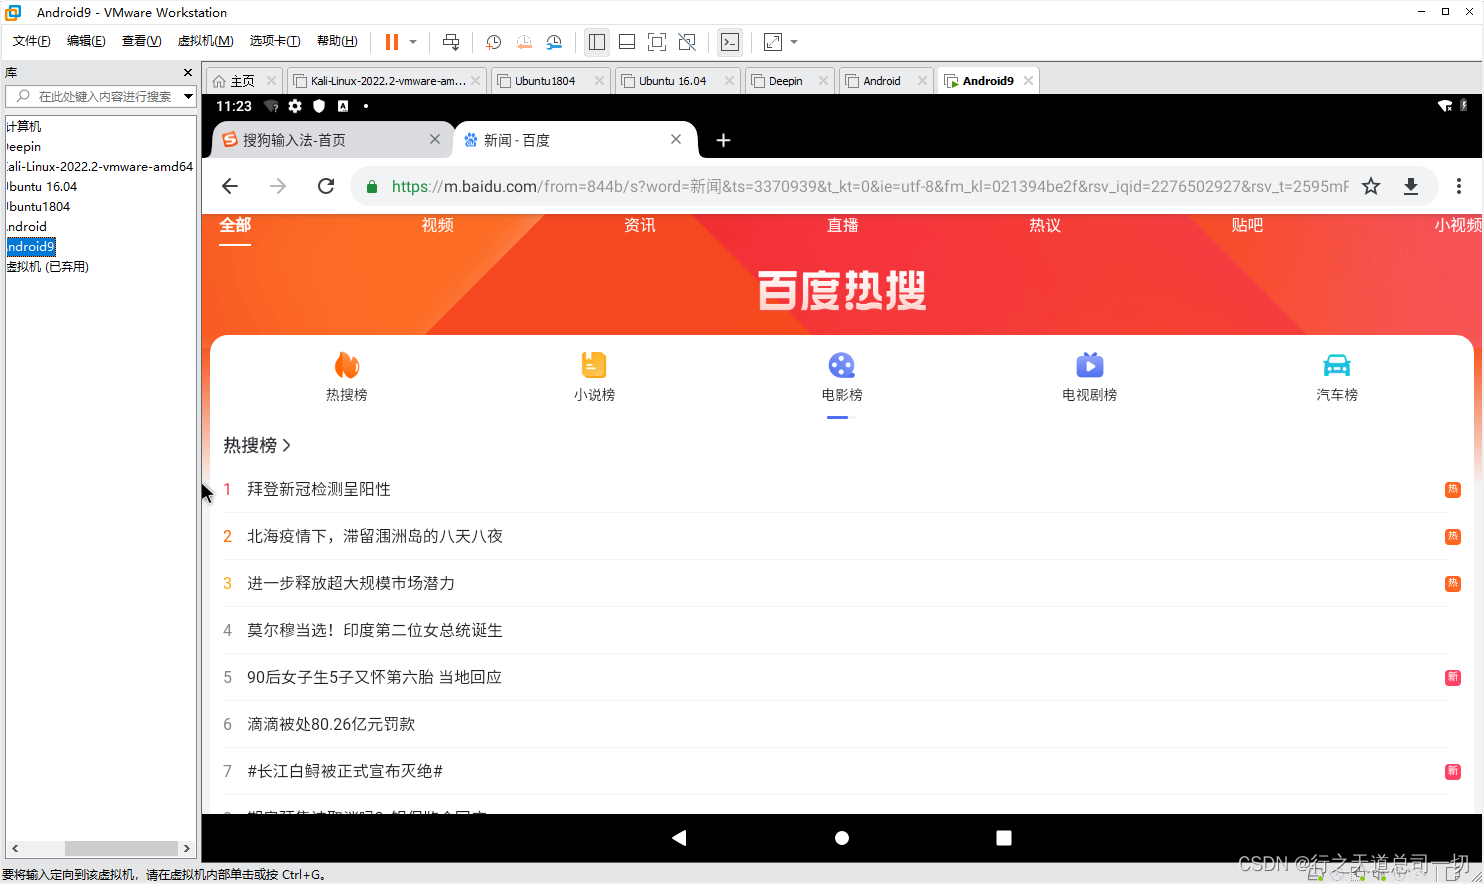Open the 热搜榜 flame icon
This screenshot has height=884, width=1484.
coord(347,365)
